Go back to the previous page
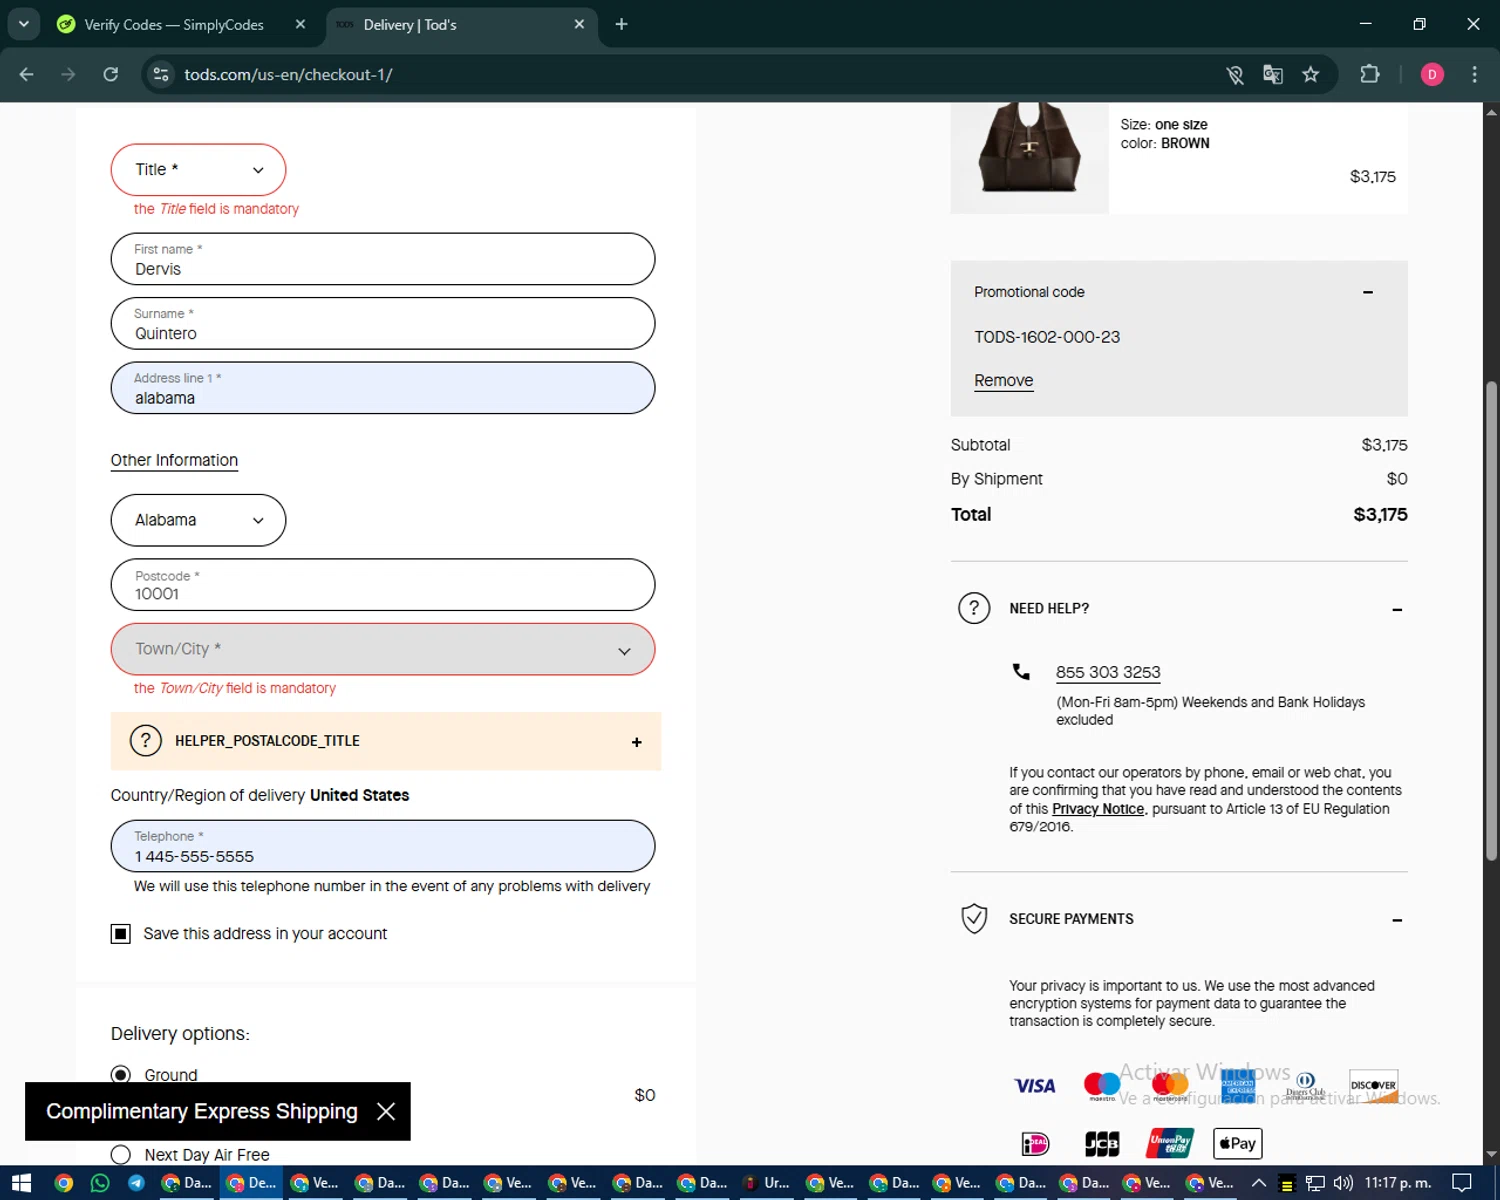Viewport: 1500px width, 1200px height. (x=27, y=74)
